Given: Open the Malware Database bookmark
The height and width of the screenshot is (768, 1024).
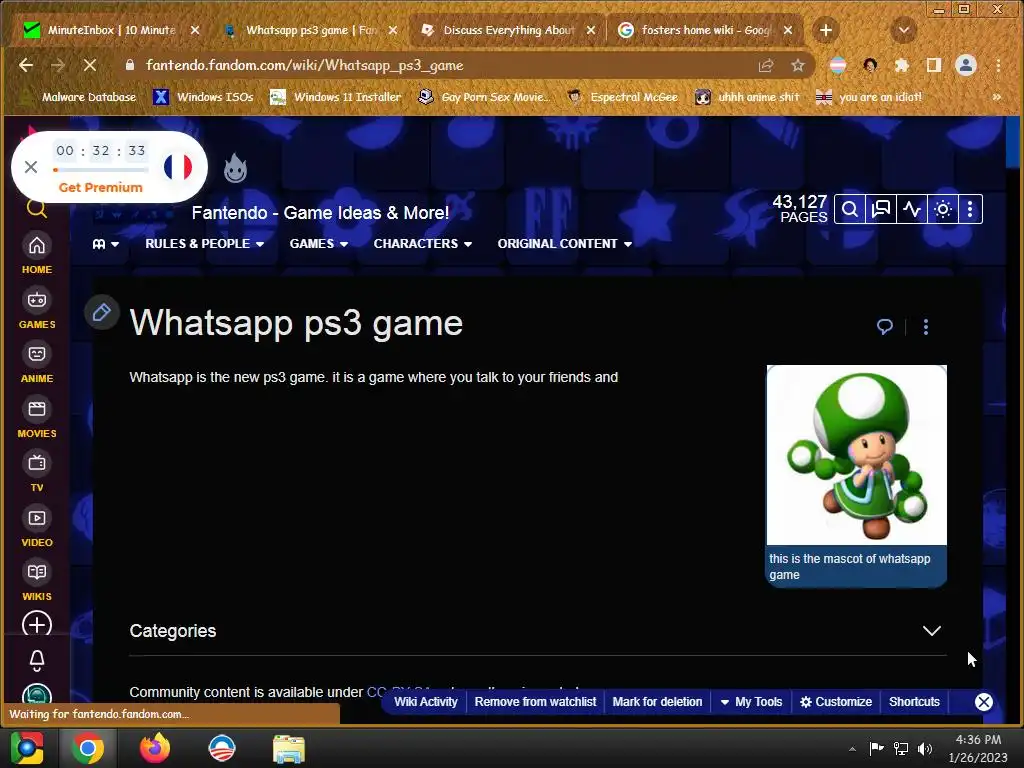Looking at the screenshot, I should click(79, 97).
